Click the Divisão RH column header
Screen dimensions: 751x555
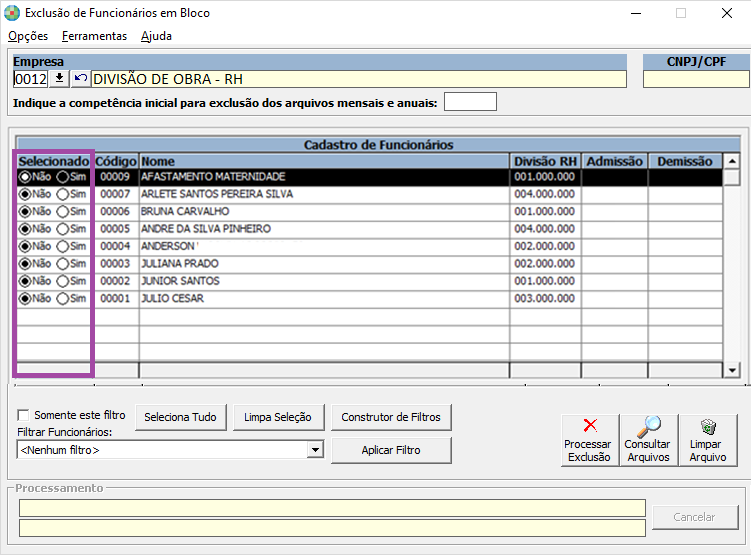point(546,161)
